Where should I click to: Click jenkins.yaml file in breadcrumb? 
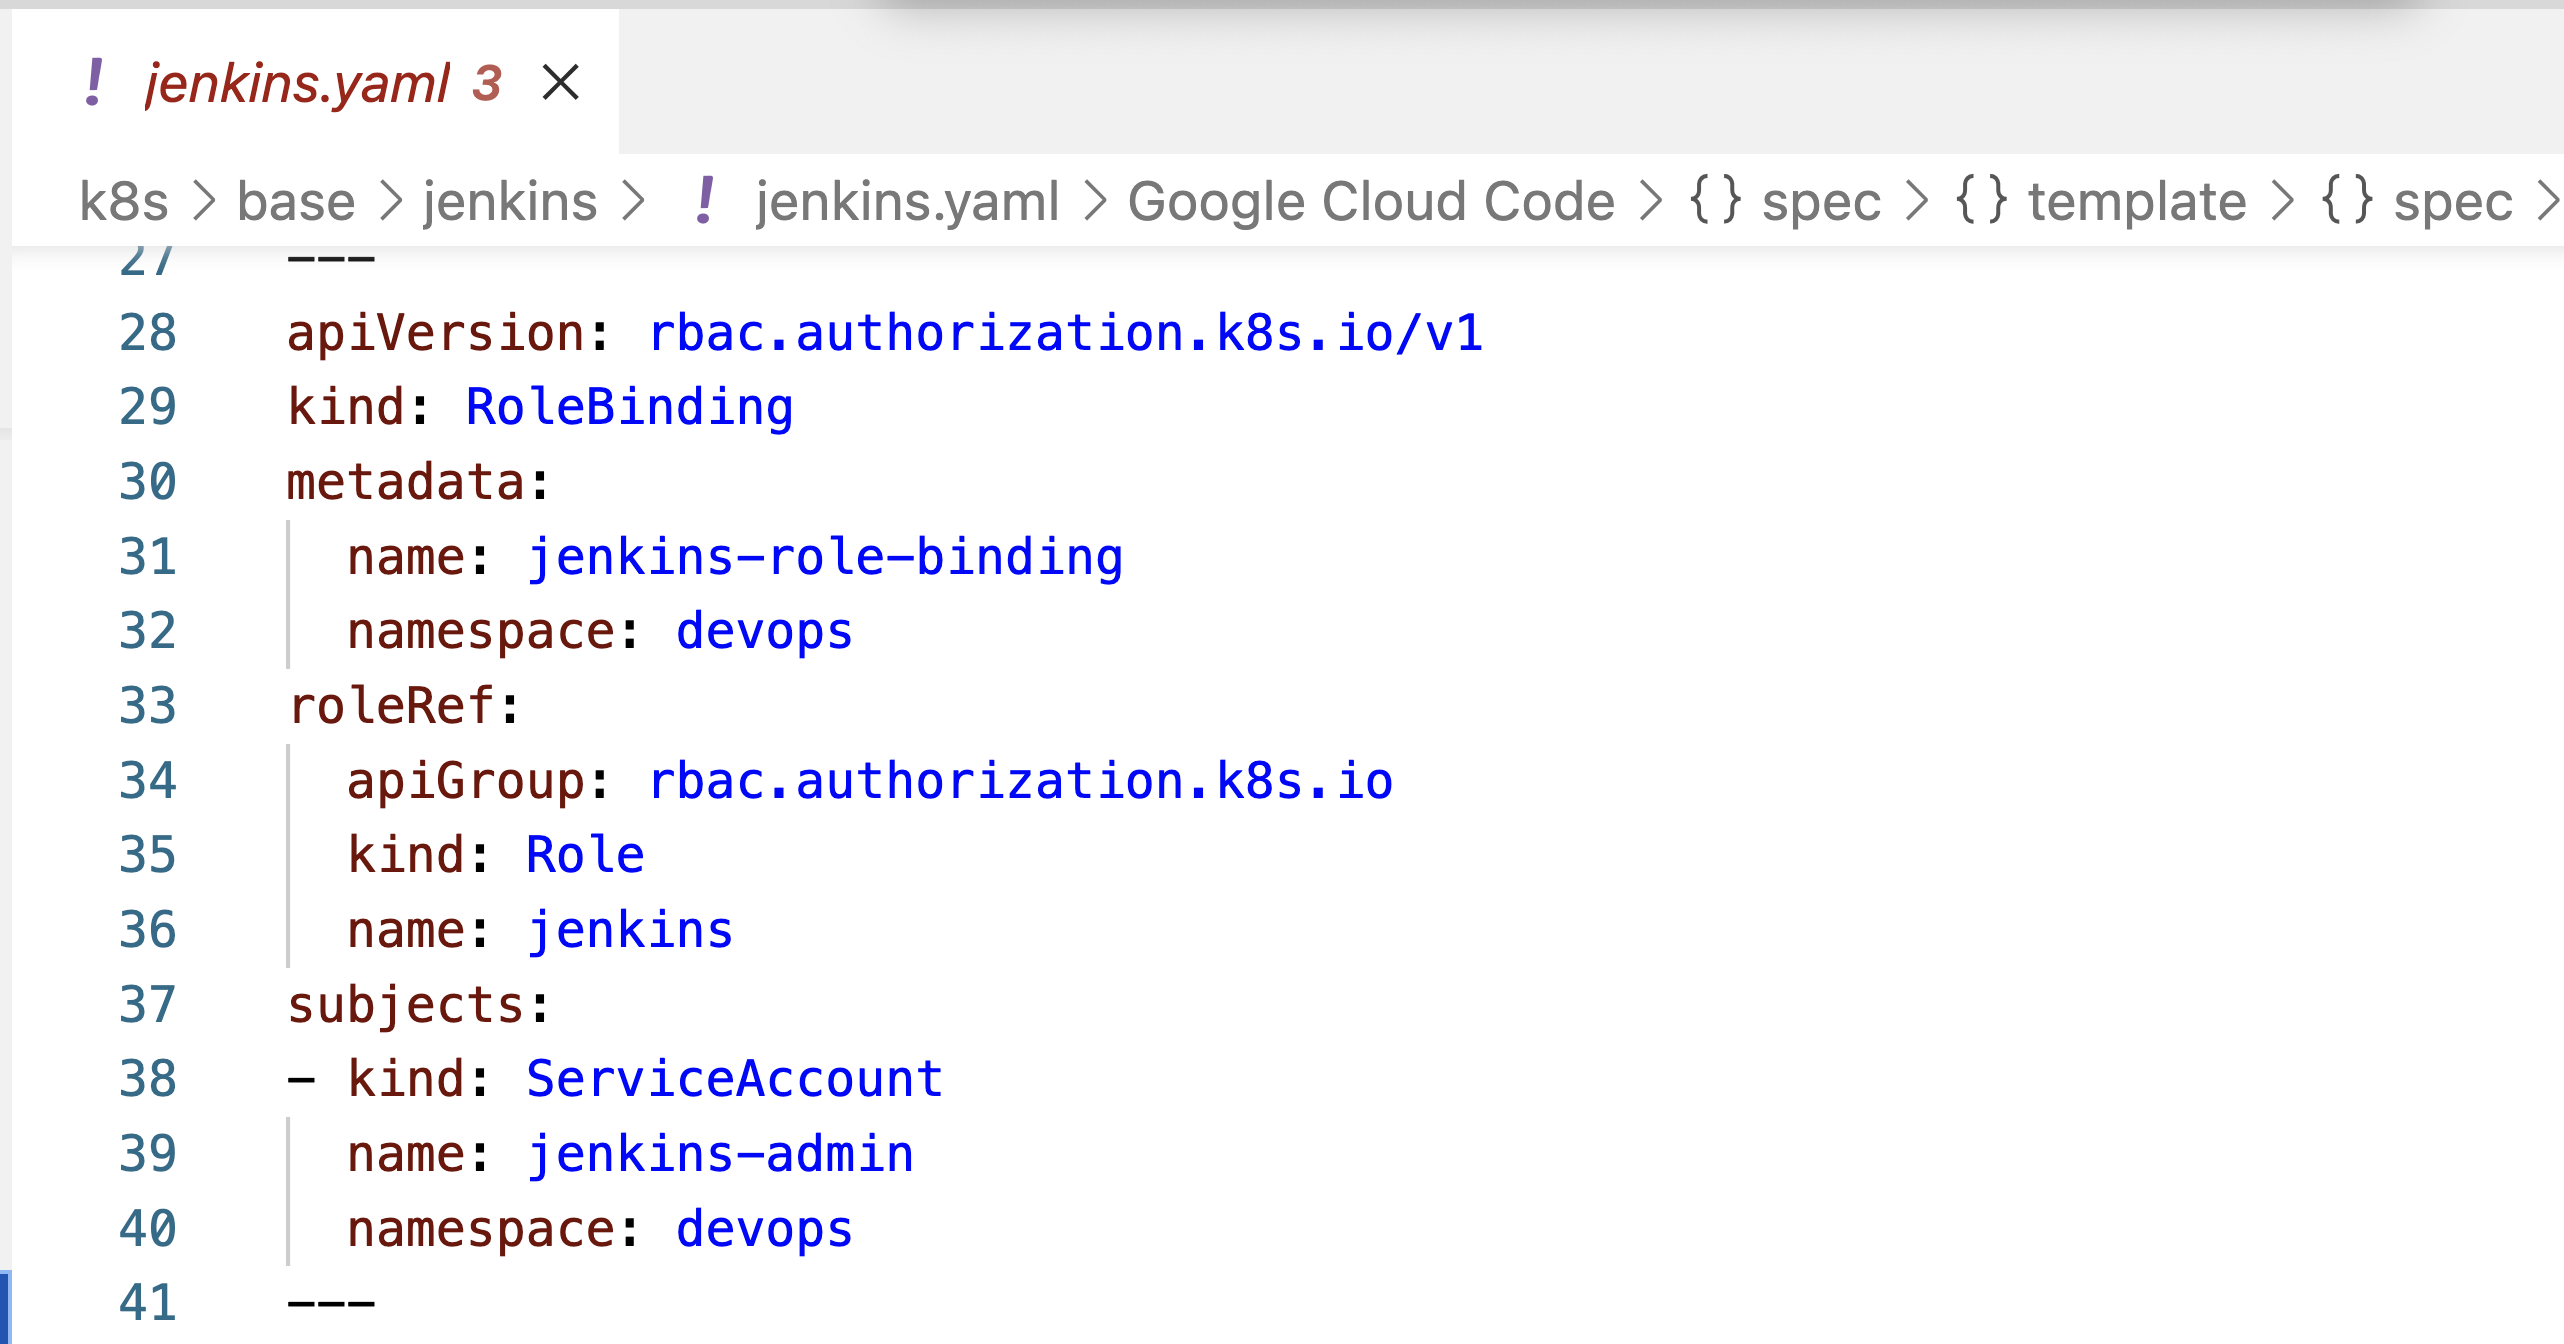coord(907,201)
